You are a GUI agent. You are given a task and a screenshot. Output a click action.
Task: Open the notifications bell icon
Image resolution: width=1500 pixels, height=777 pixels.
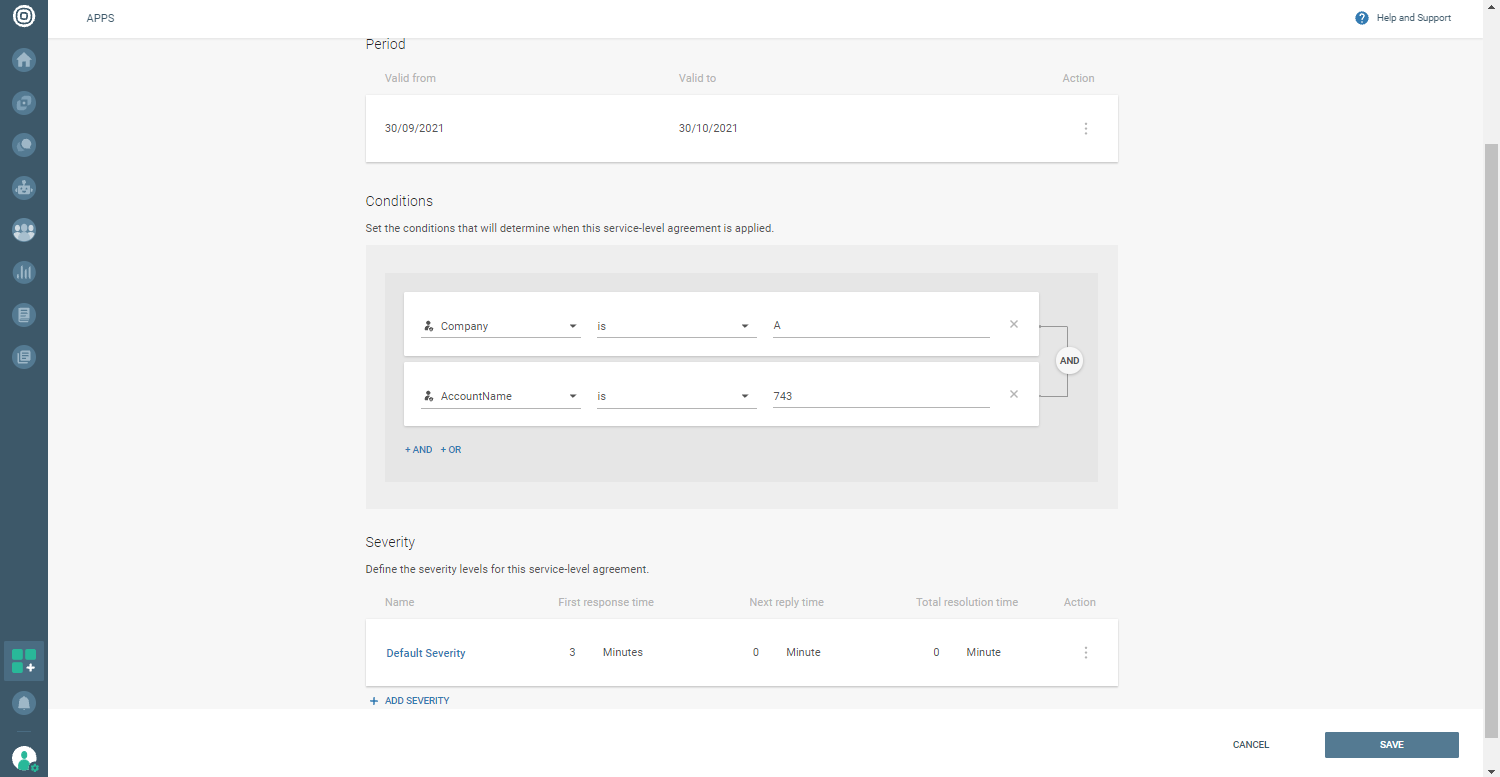(x=24, y=704)
